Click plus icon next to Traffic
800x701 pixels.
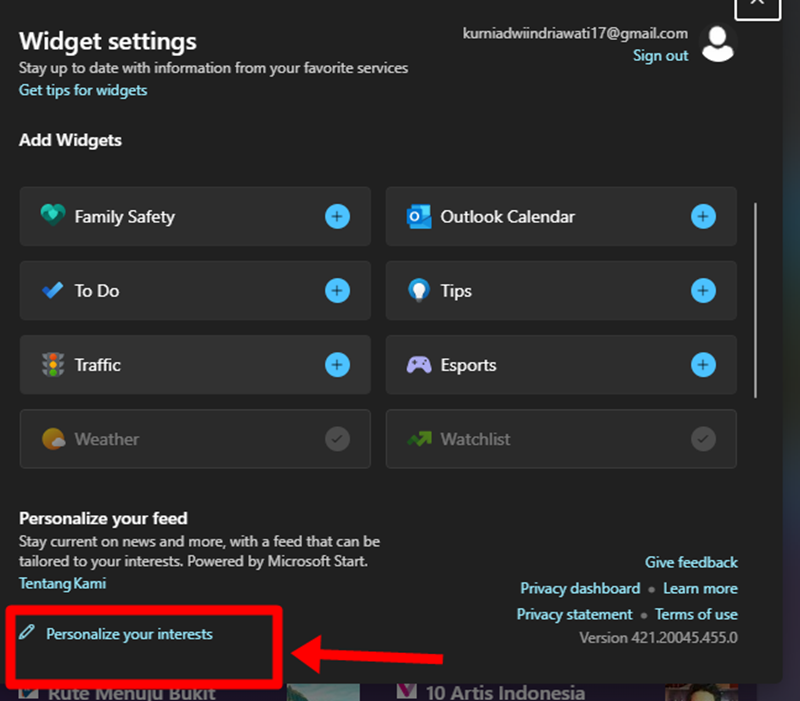coord(337,365)
